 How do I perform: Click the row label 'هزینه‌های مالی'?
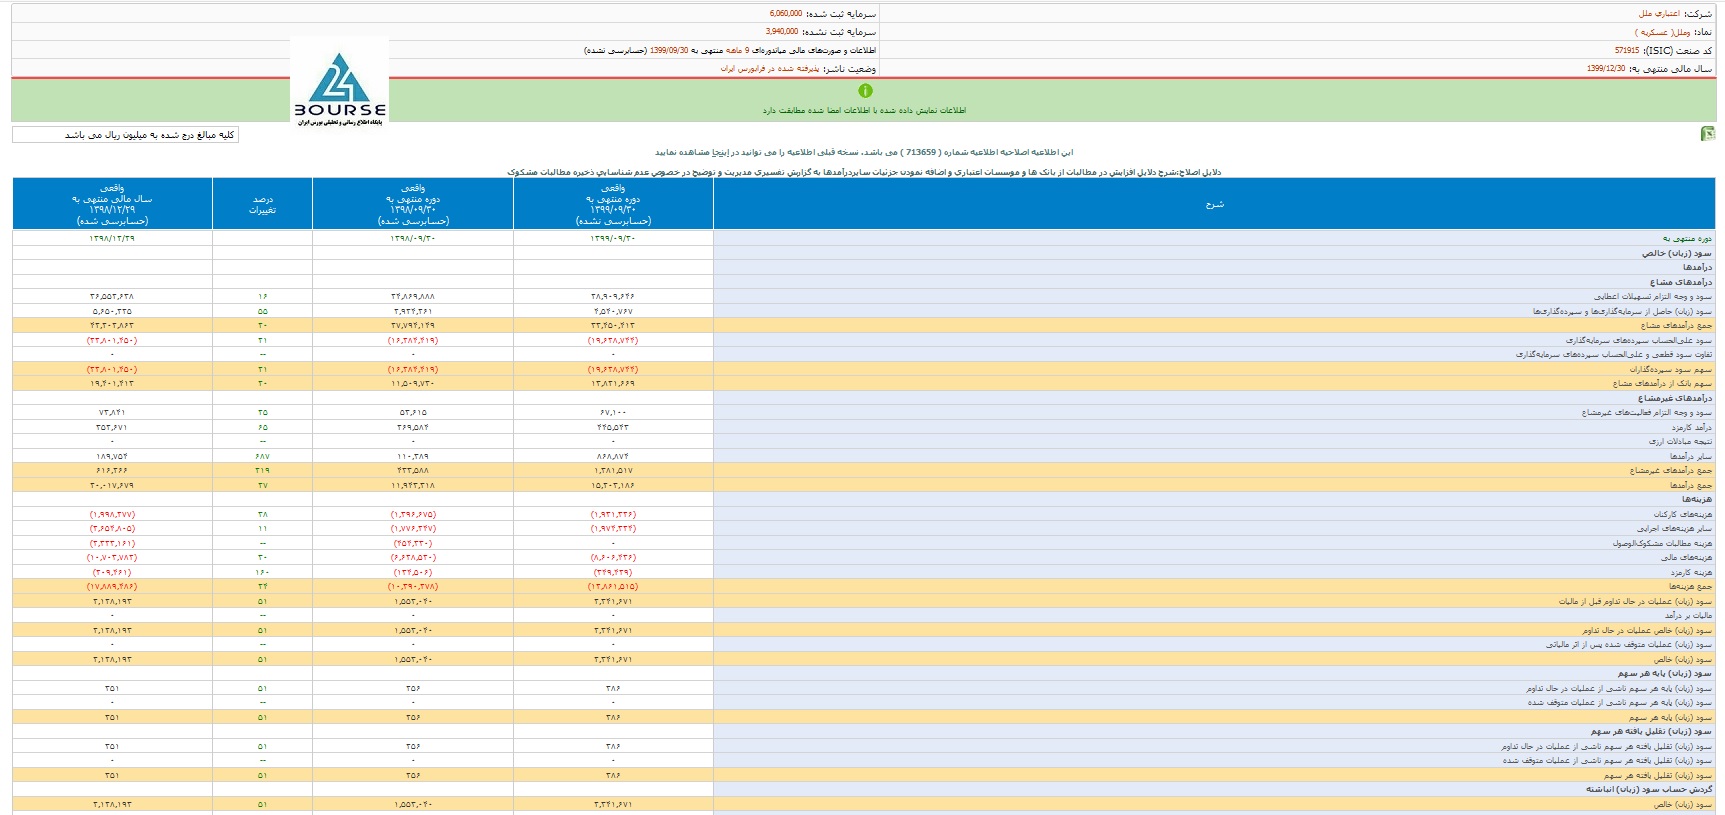[1687, 558]
